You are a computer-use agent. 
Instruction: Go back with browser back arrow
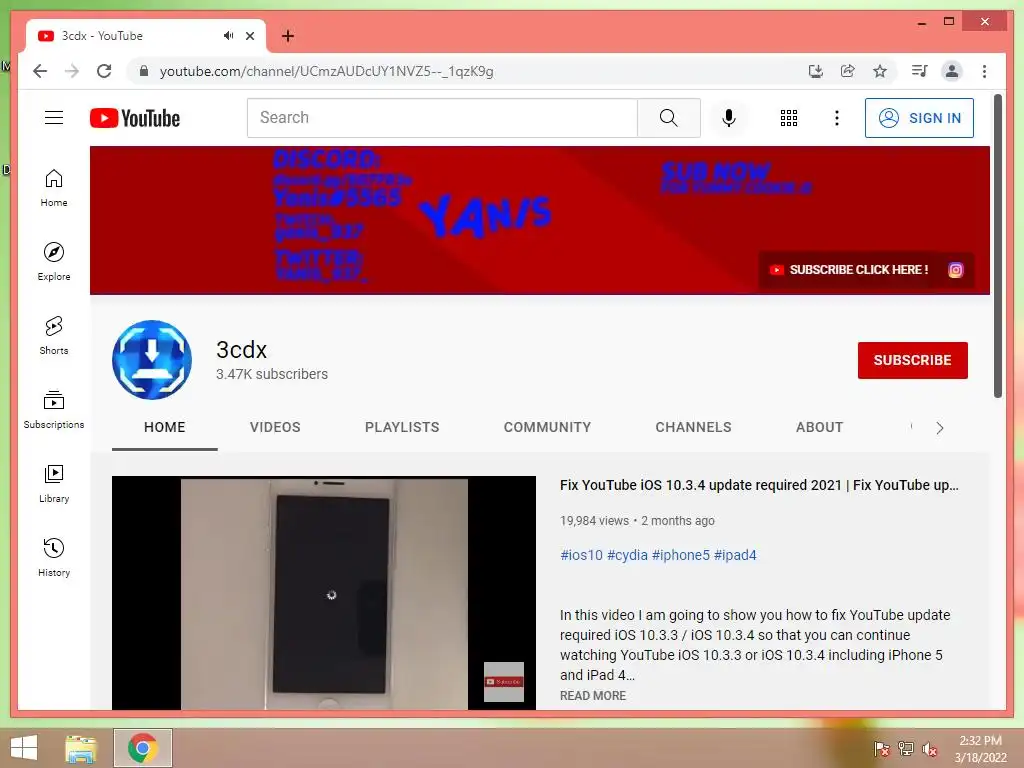coord(40,71)
